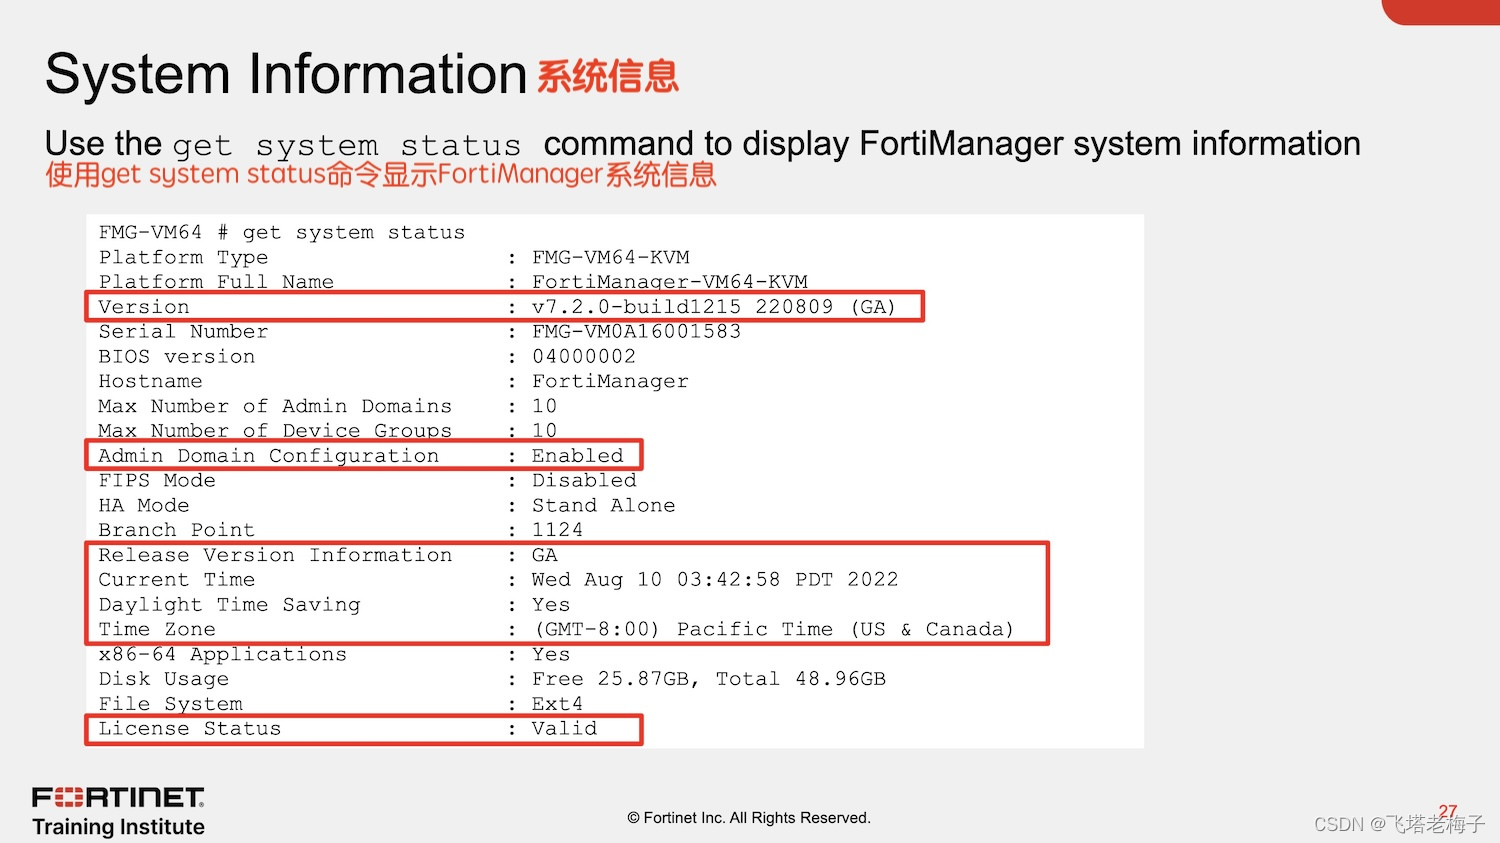Click the 'get system status' command in the heading
The image size is (1500, 843).
click(x=347, y=146)
